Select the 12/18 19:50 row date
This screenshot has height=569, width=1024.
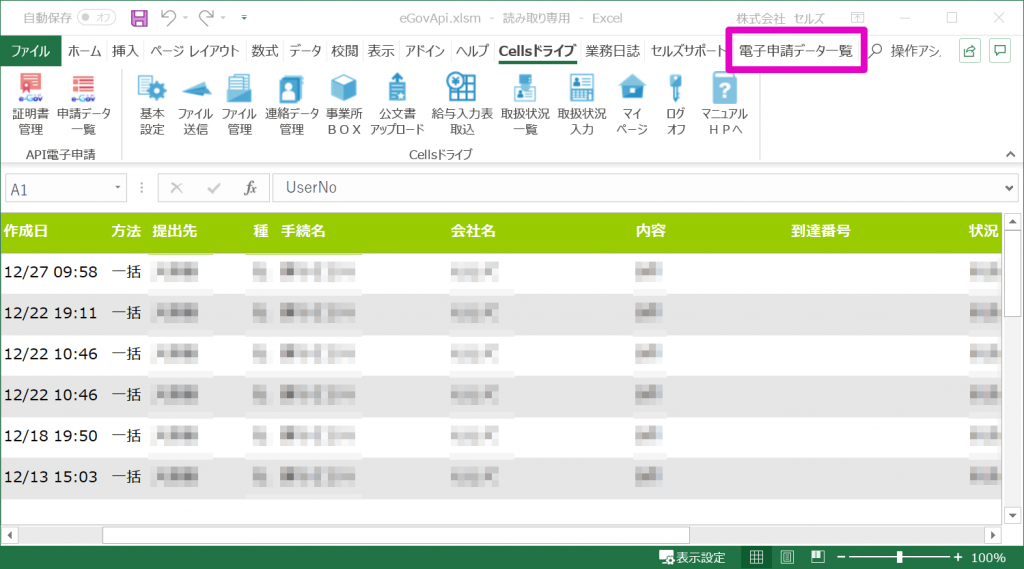(51, 436)
